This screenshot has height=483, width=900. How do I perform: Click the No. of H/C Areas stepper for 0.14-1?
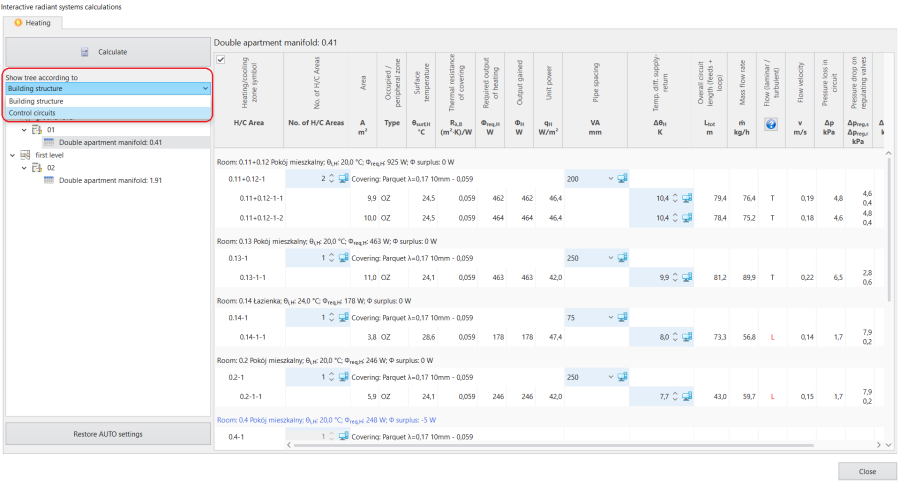(331, 317)
